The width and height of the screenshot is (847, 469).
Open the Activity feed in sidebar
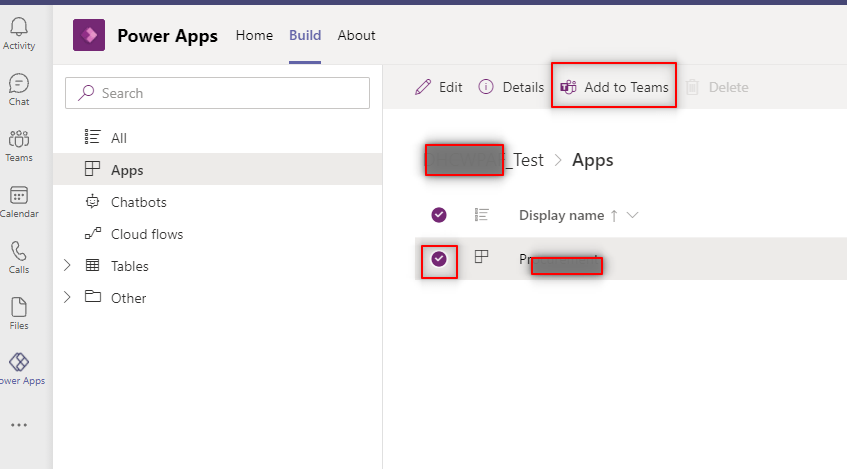pyautogui.click(x=18, y=33)
